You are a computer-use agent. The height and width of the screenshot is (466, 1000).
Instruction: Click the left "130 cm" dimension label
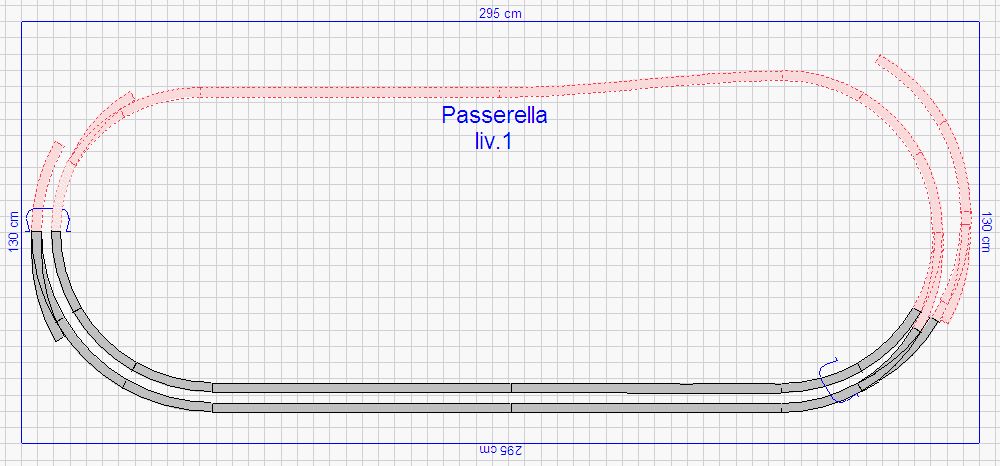click(14, 232)
